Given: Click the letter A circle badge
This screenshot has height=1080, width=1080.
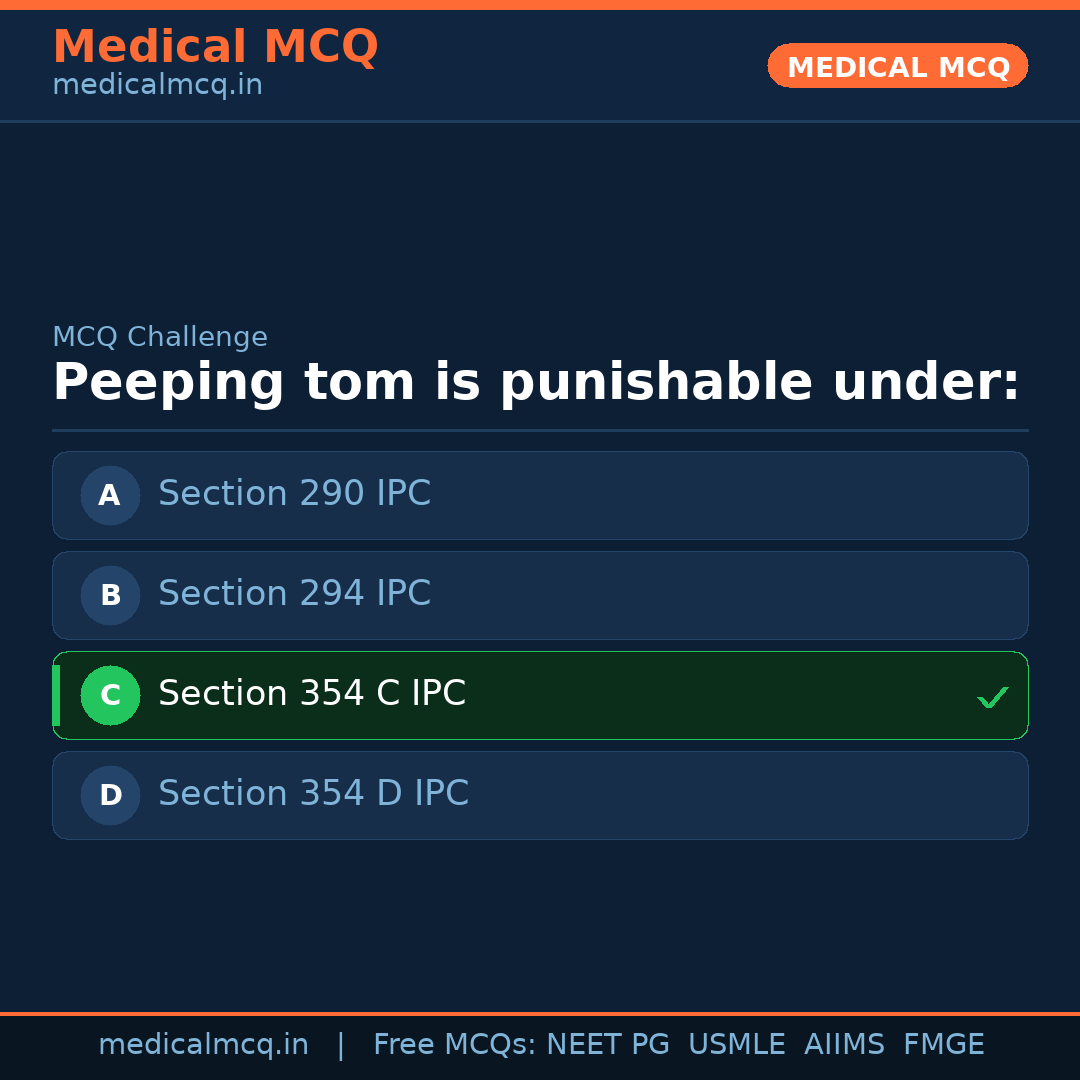Looking at the screenshot, I should pyautogui.click(x=110, y=495).
